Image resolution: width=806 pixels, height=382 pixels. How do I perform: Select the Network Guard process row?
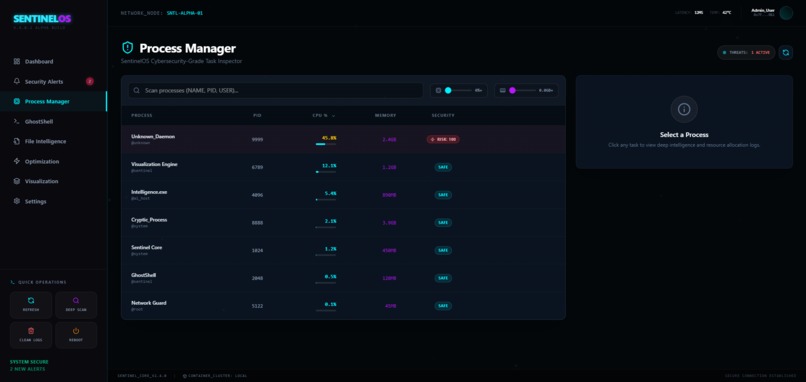click(x=343, y=306)
